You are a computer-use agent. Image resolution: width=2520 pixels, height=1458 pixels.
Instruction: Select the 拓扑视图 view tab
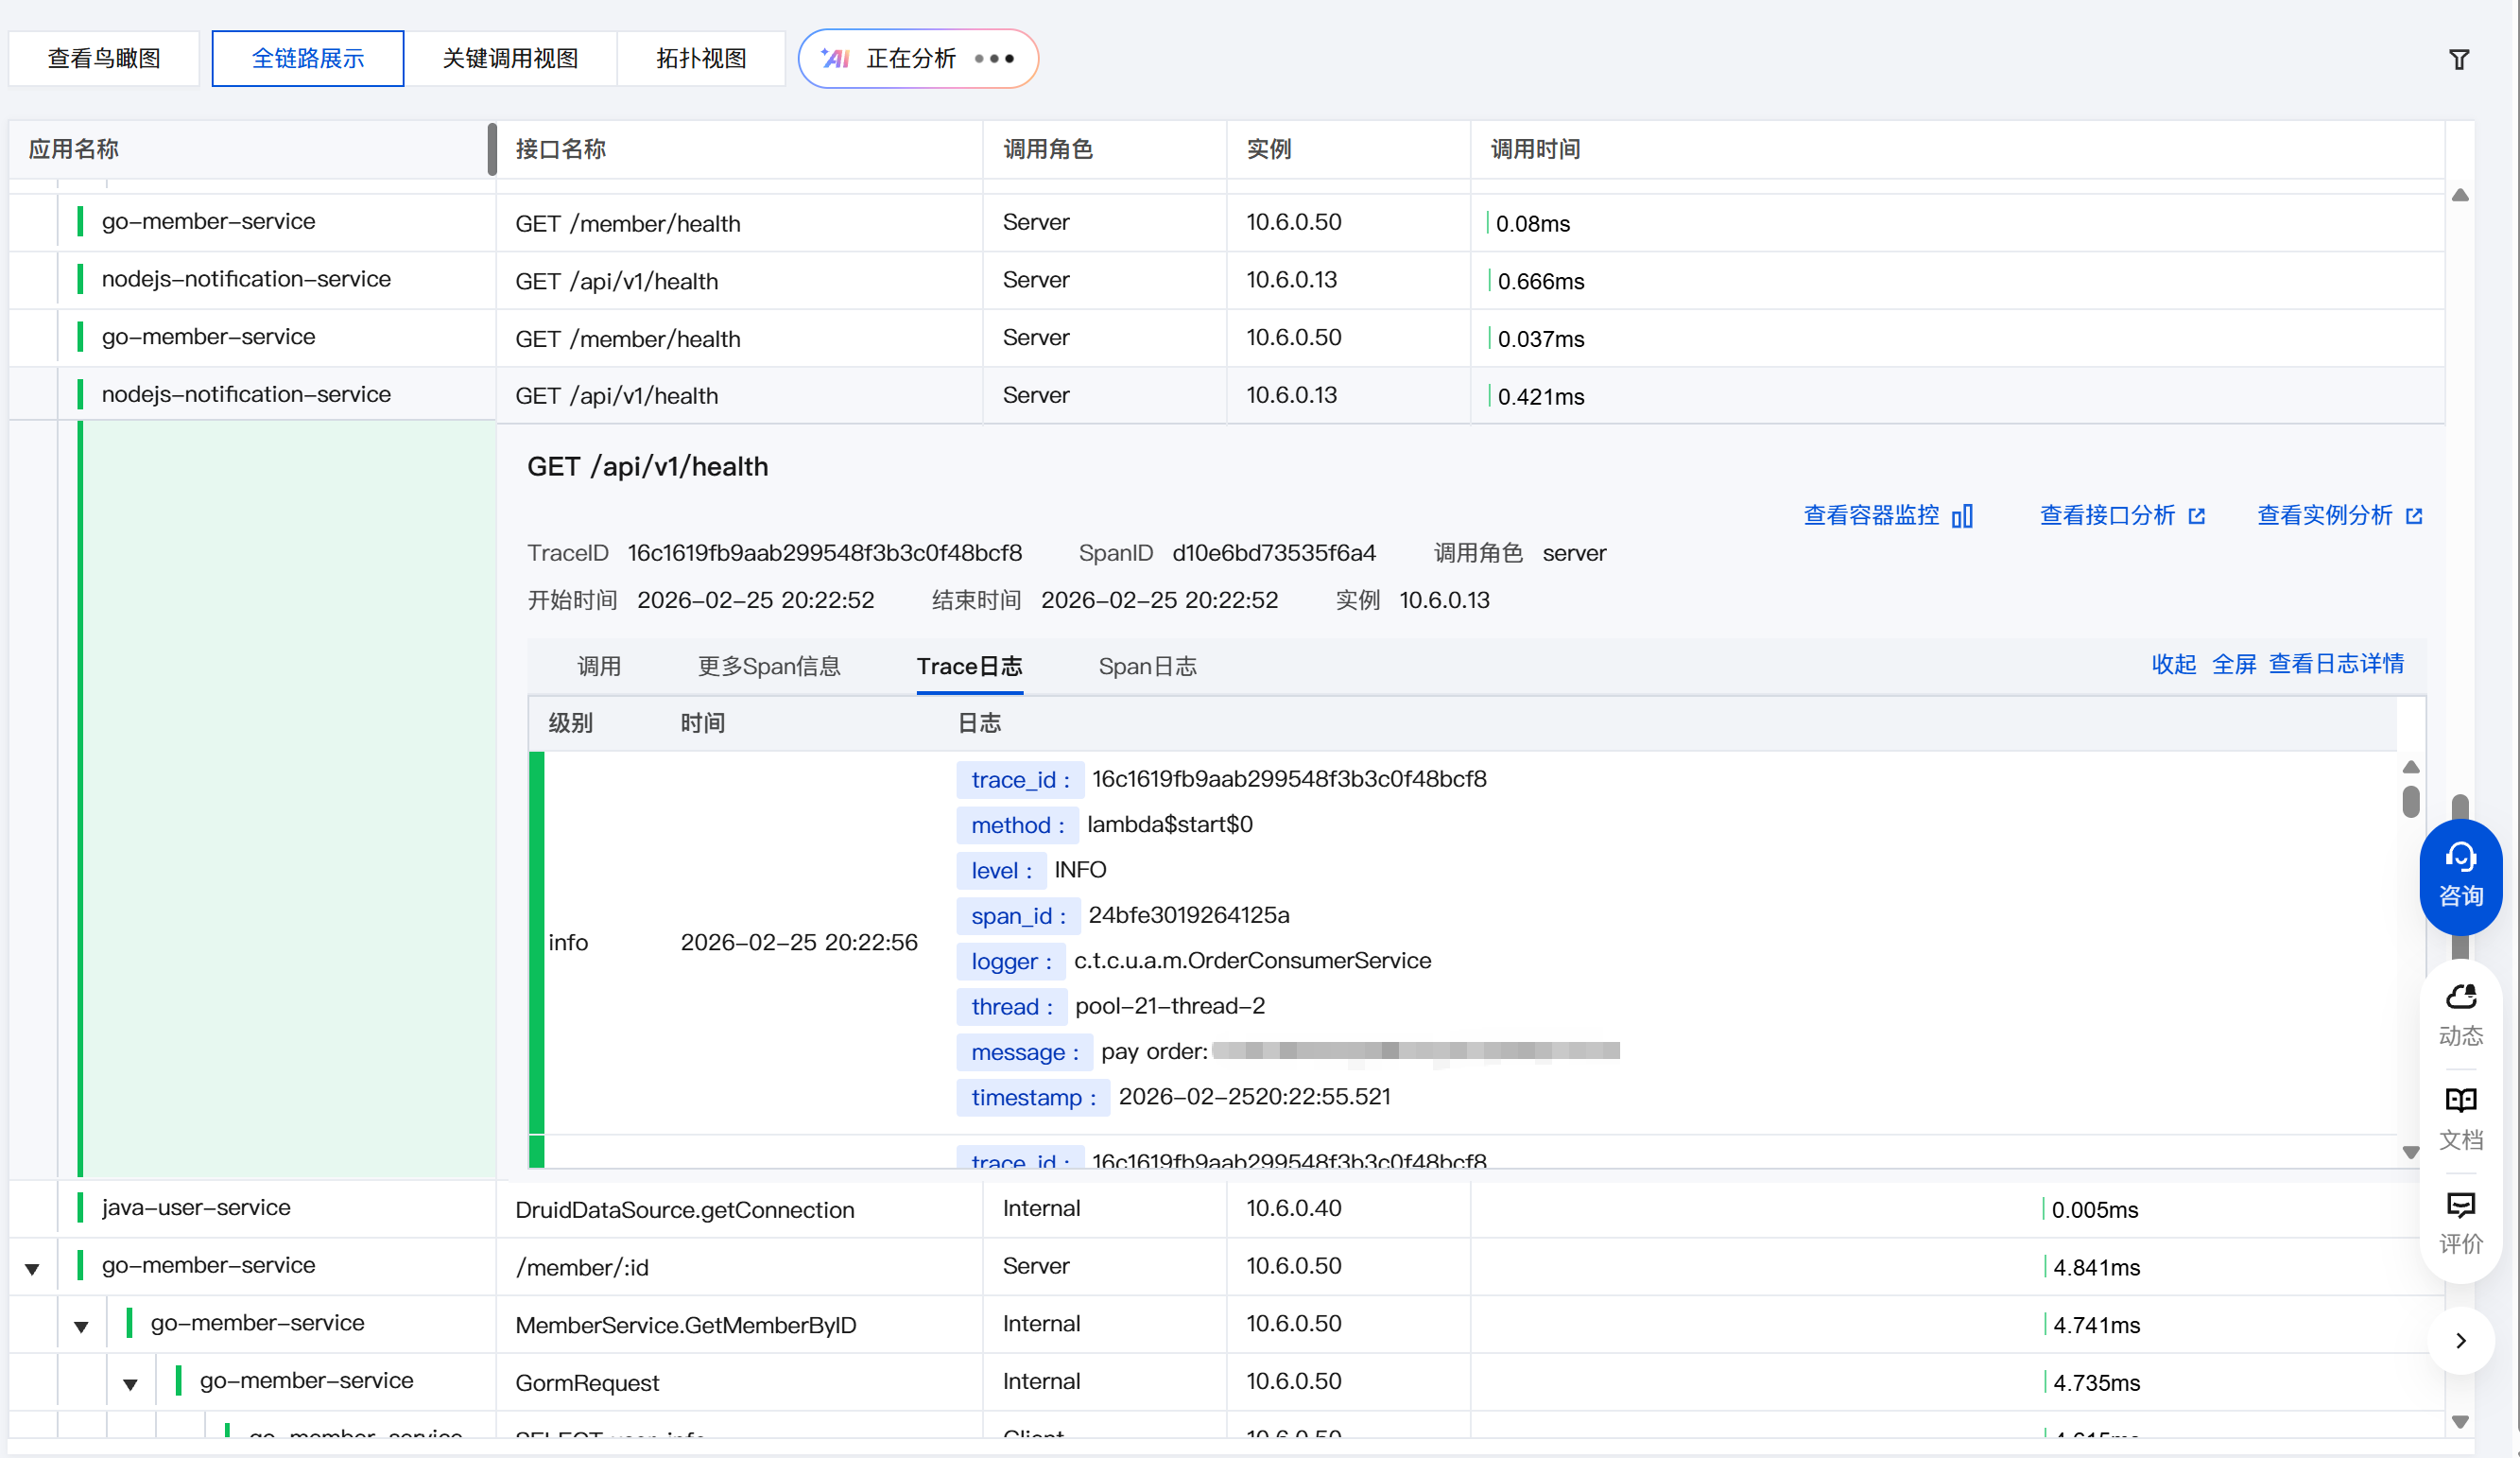pyautogui.click(x=700, y=59)
